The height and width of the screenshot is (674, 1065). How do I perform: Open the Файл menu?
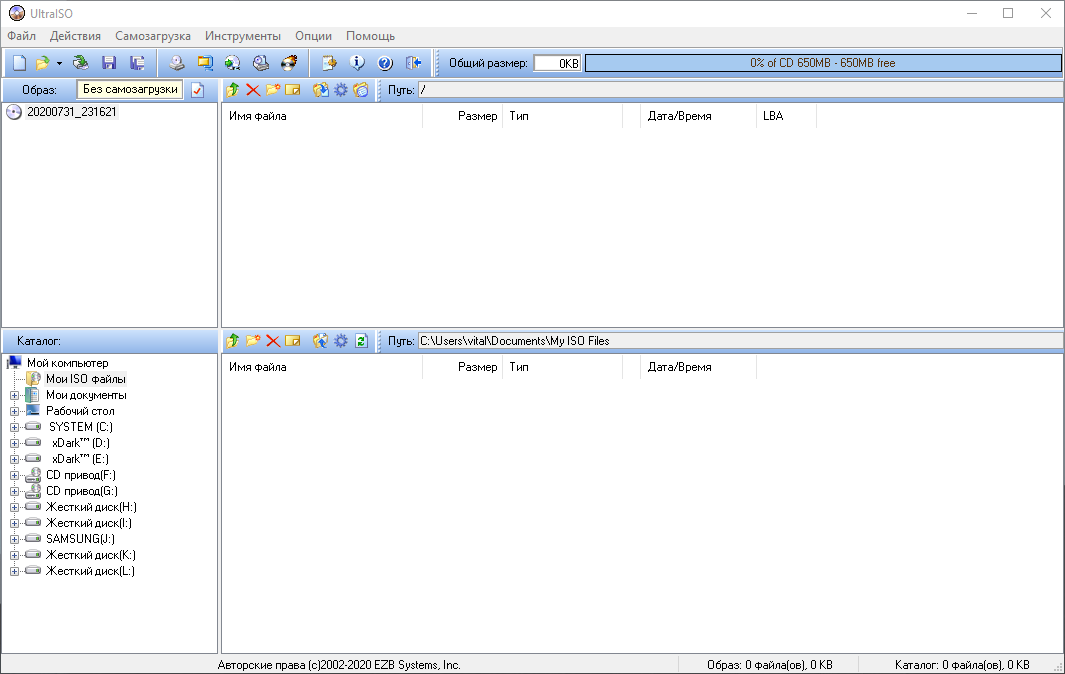(22, 36)
